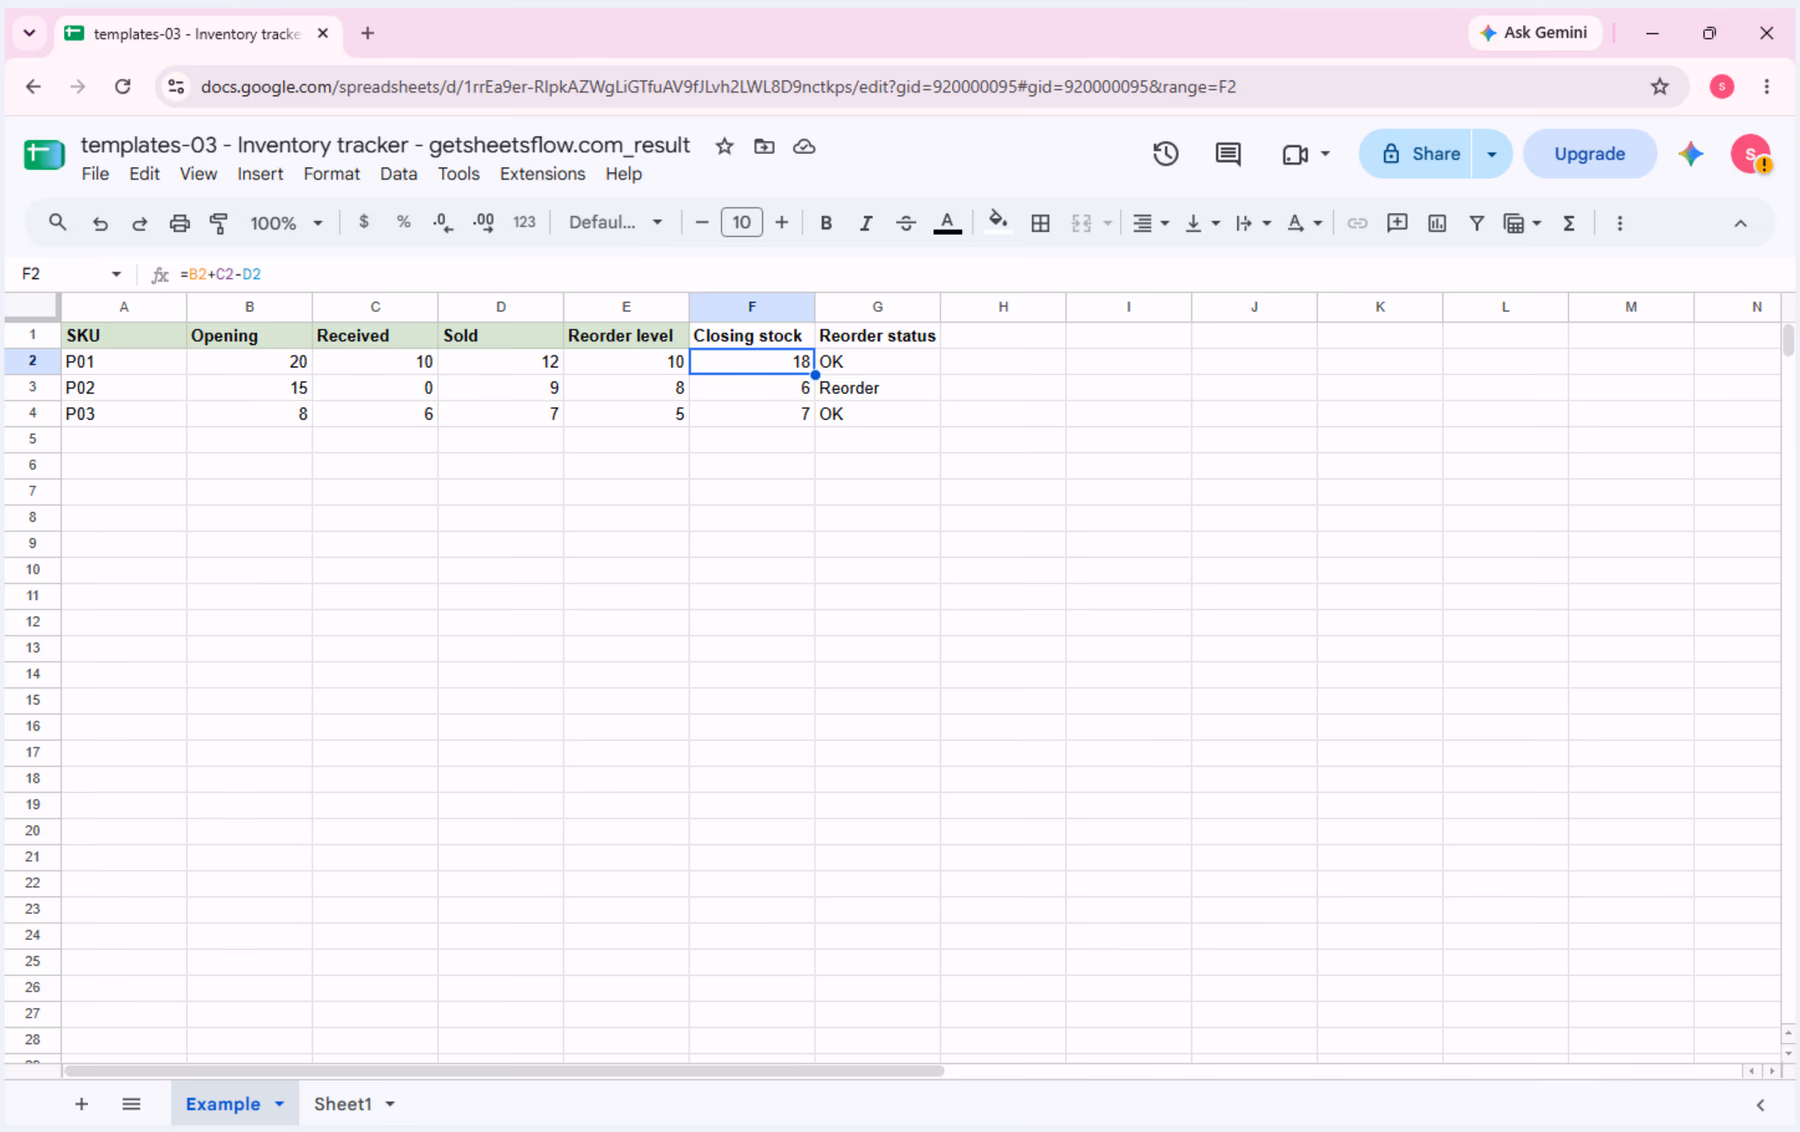1800x1132 pixels.
Task: Click the Undo arrow icon
Action: coord(99,223)
